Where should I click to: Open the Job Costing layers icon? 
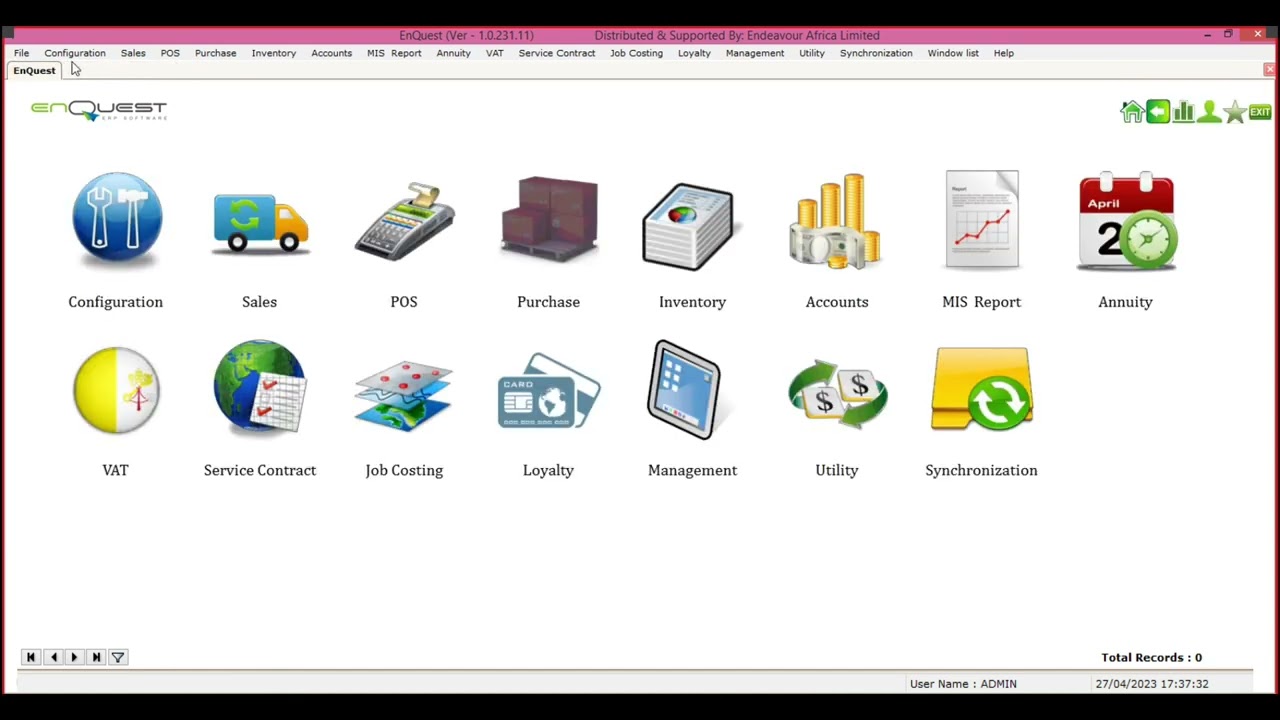(x=404, y=395)
